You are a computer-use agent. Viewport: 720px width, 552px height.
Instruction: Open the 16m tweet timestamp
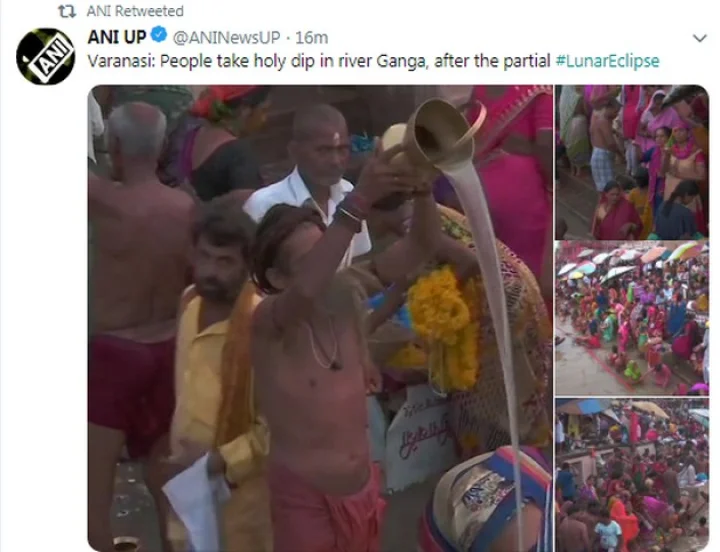pos(311,38)
